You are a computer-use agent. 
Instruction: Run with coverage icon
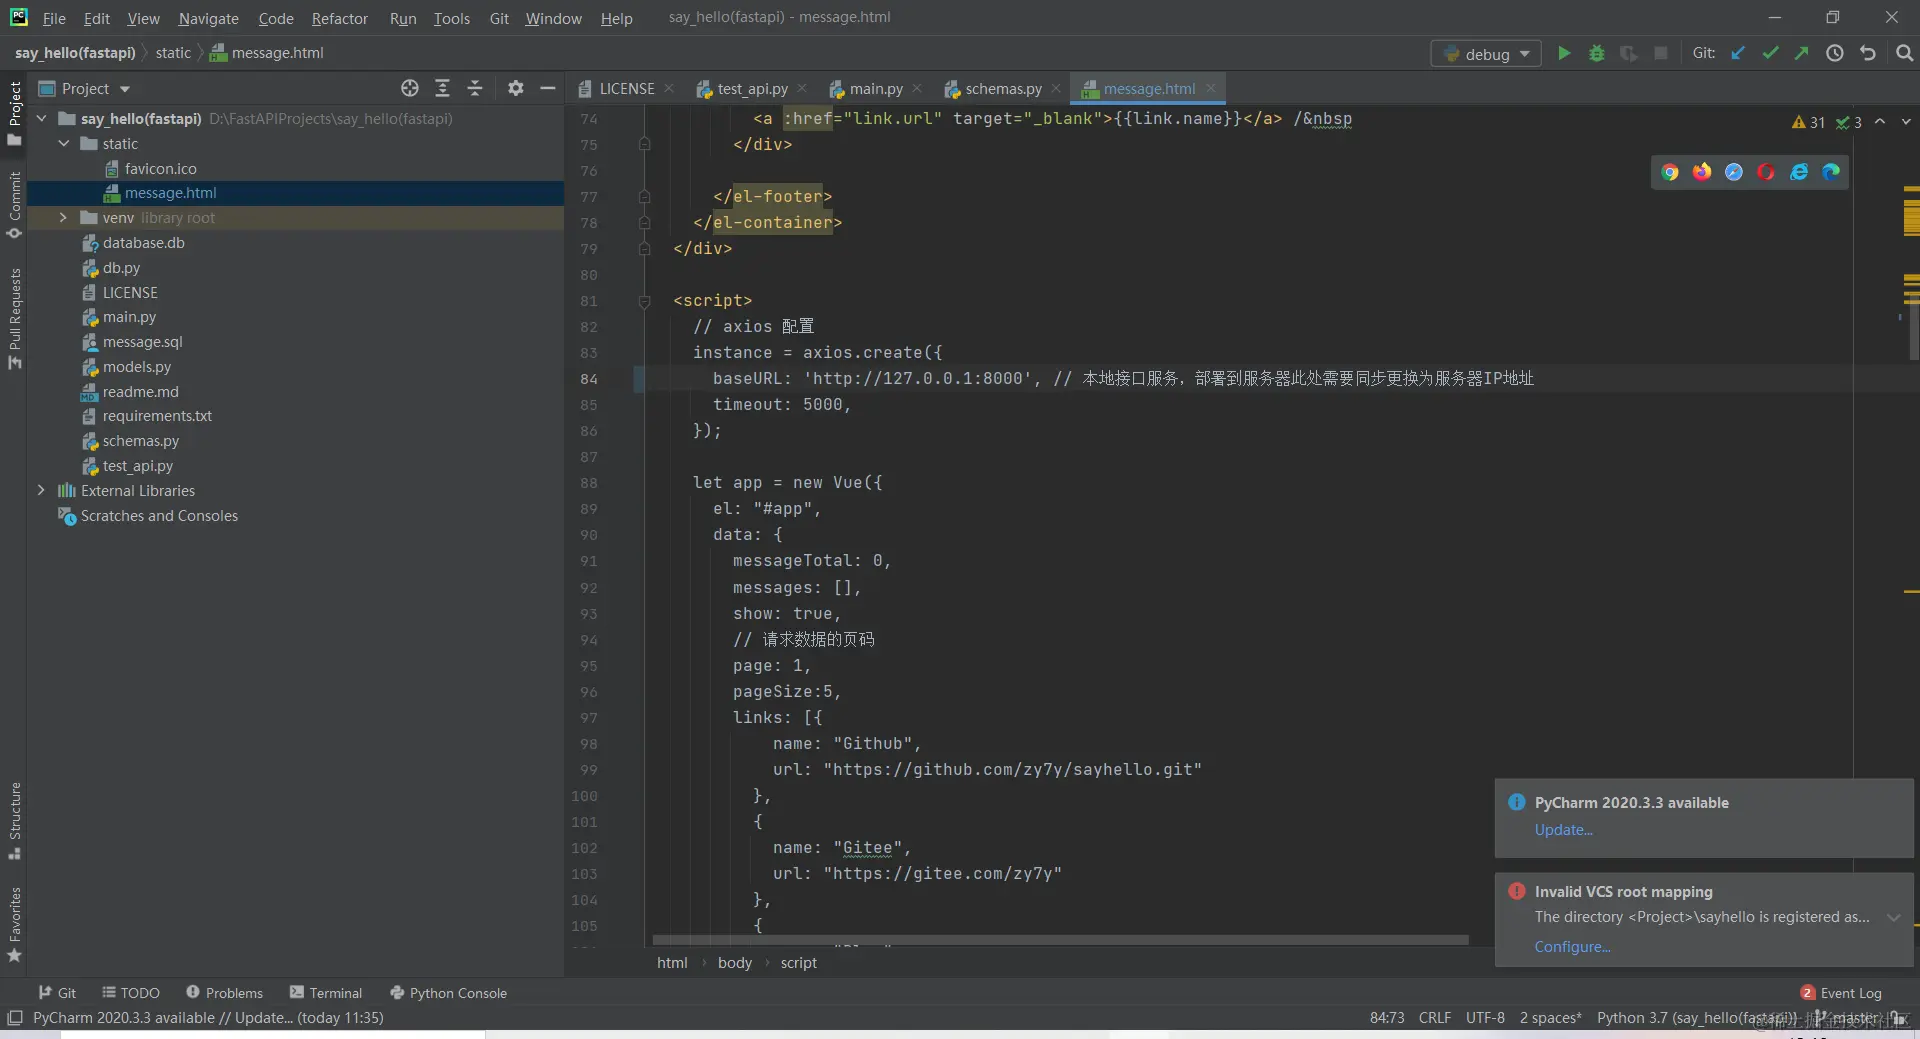[1629, 53]
